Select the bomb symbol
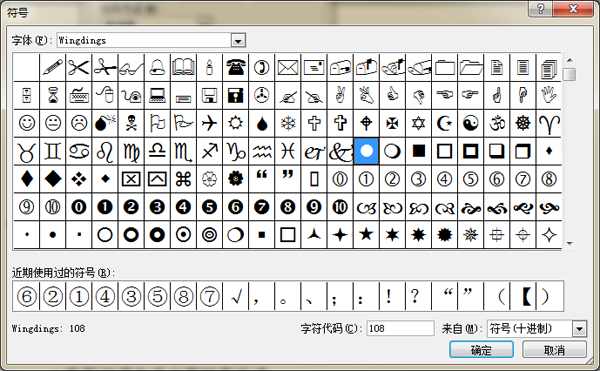Viewport: 600px width, 371px height. tap(105, 123)
